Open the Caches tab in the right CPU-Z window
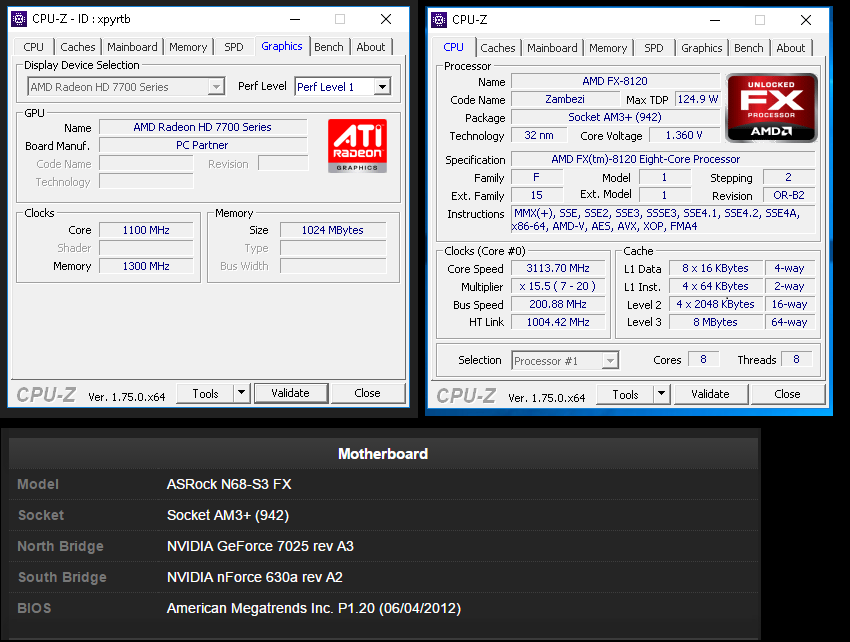The height and width of the screenshot is (642, 850). 498,48
